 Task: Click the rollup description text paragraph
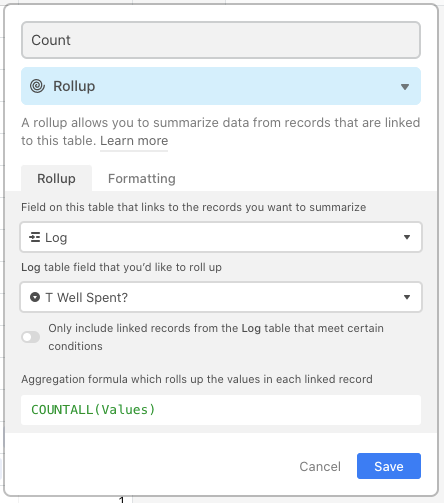(x=221, y=132)
